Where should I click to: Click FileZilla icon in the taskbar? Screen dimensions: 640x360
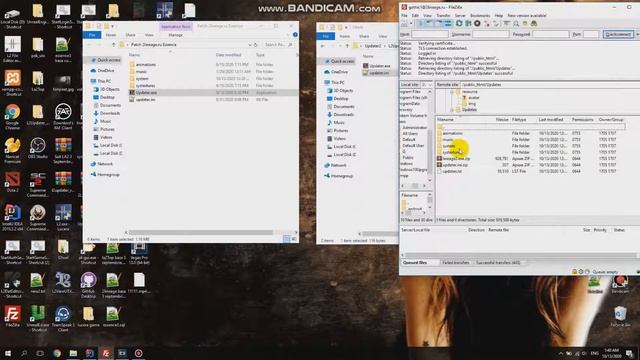point(106,353)
